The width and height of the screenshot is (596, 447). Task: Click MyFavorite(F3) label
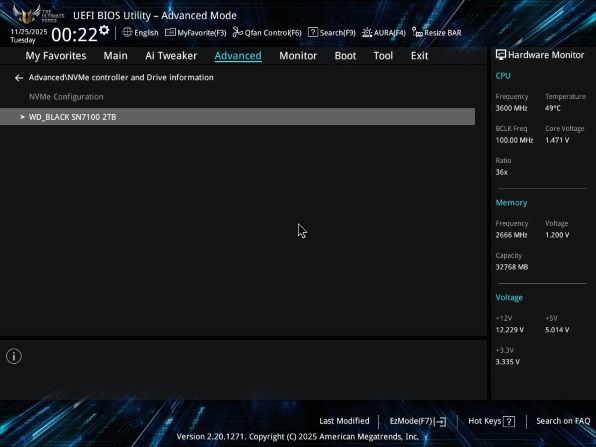click(202, 33)
